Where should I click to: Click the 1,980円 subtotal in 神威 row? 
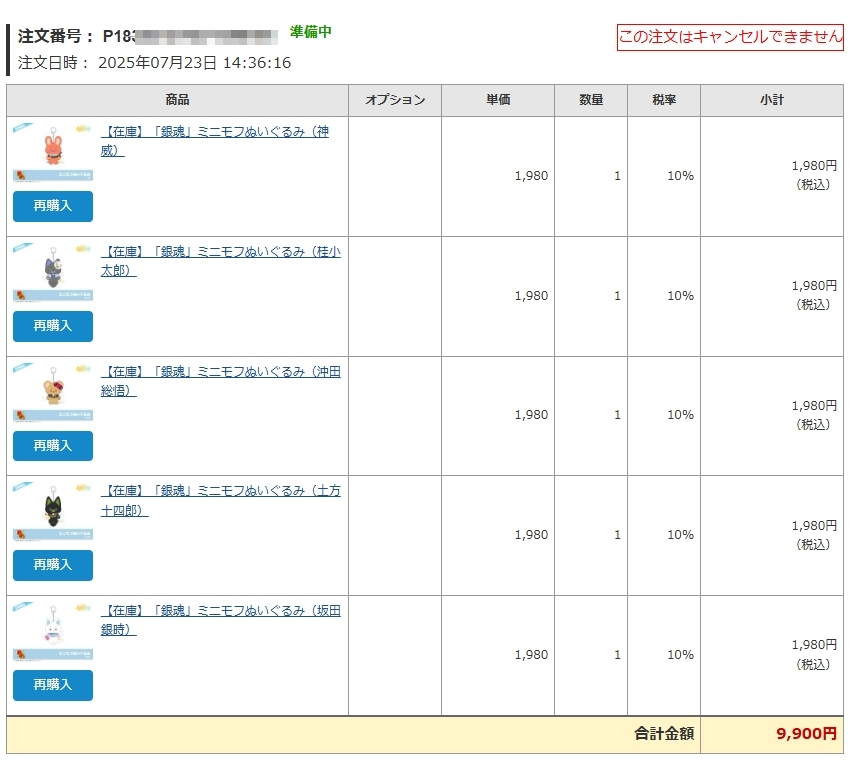point(814,166)
